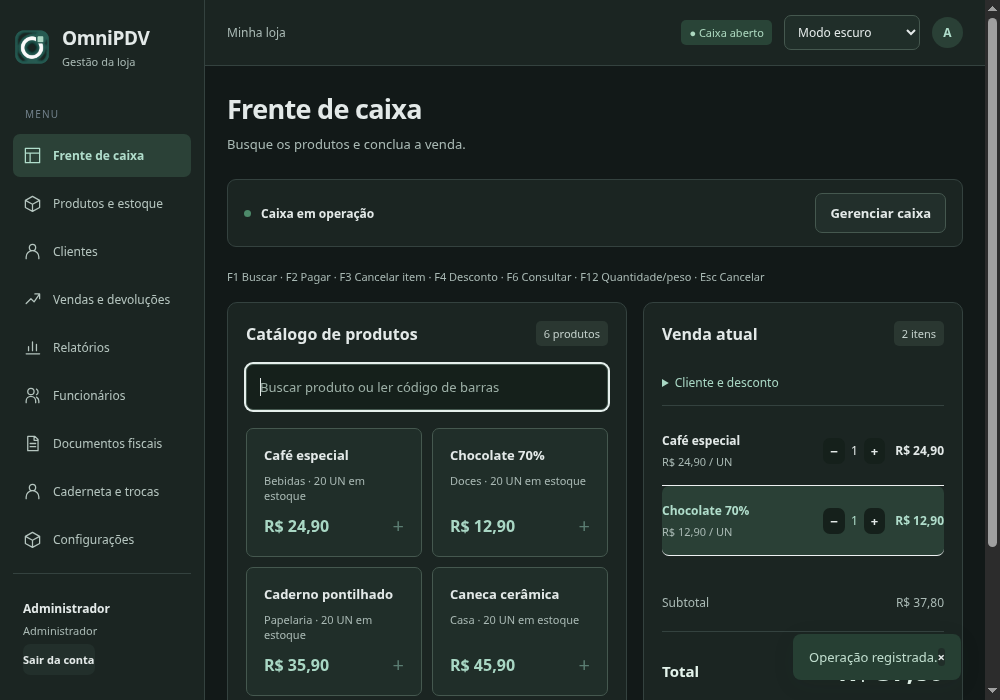Click the Configurações cube icon
The height and width of the screenshot is (700, 1000).
click(x=33, y=539)
